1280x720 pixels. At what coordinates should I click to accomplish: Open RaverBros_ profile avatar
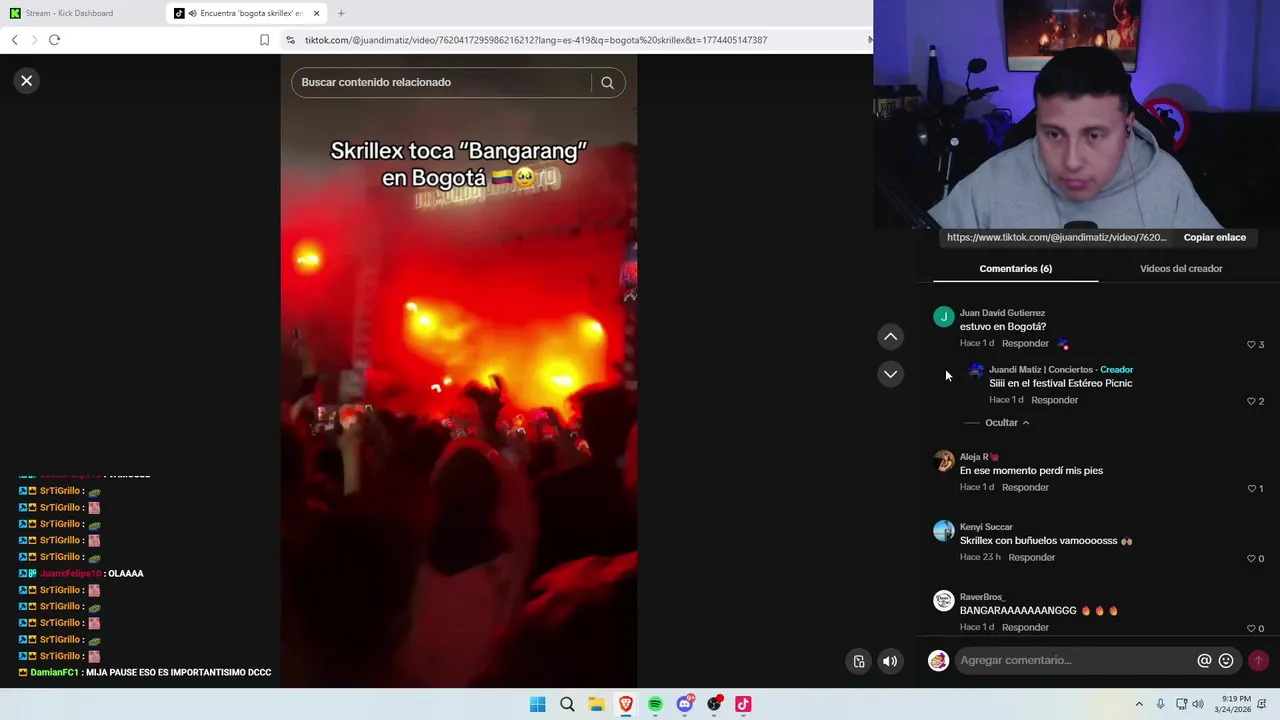[x=943, y=601]
